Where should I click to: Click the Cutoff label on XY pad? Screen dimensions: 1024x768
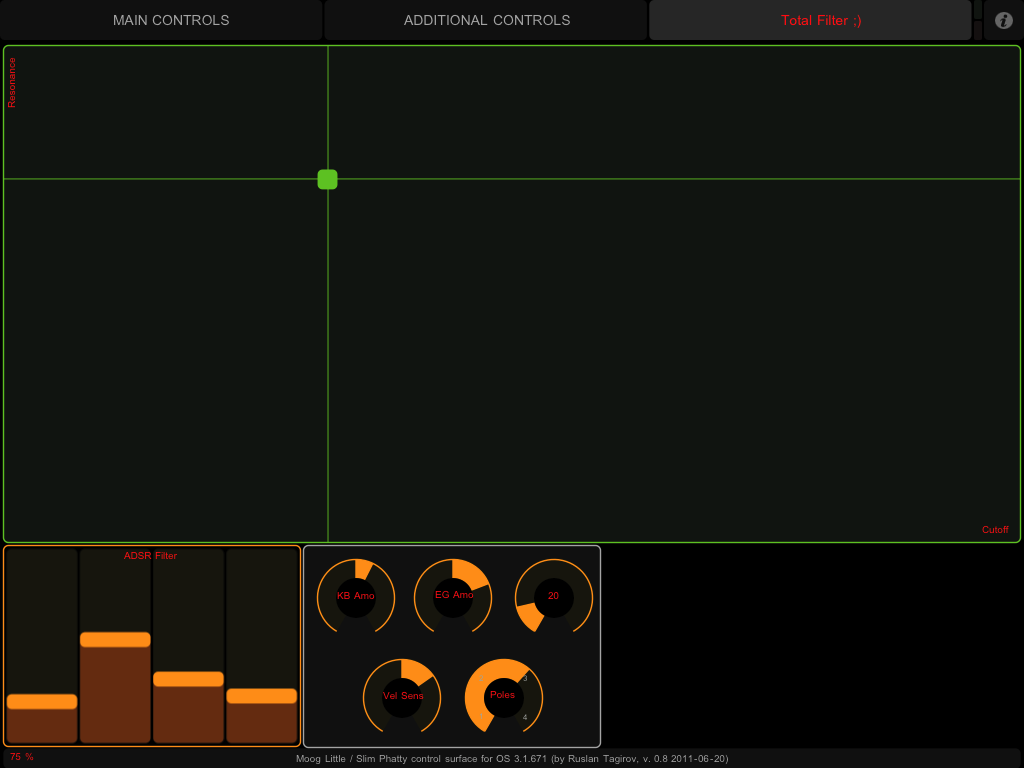point(994,530)
